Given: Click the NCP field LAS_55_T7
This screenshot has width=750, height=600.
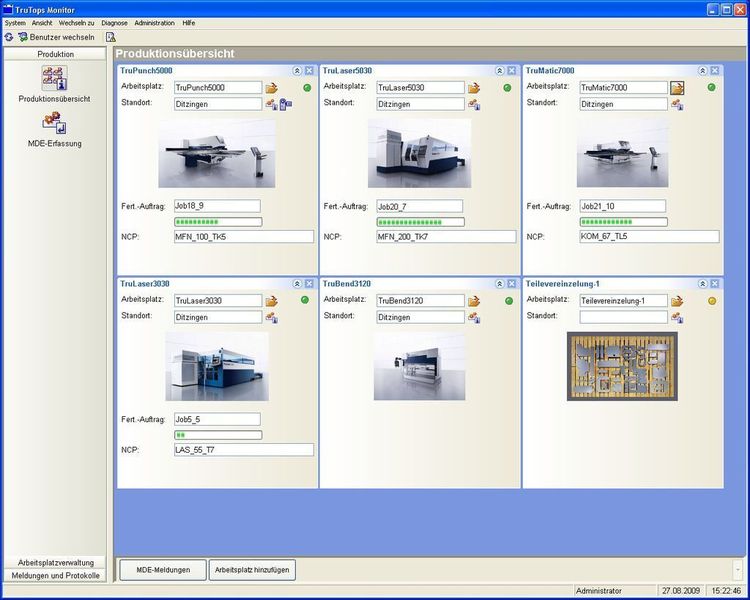Looking at the screenshot, I should 244,450.
